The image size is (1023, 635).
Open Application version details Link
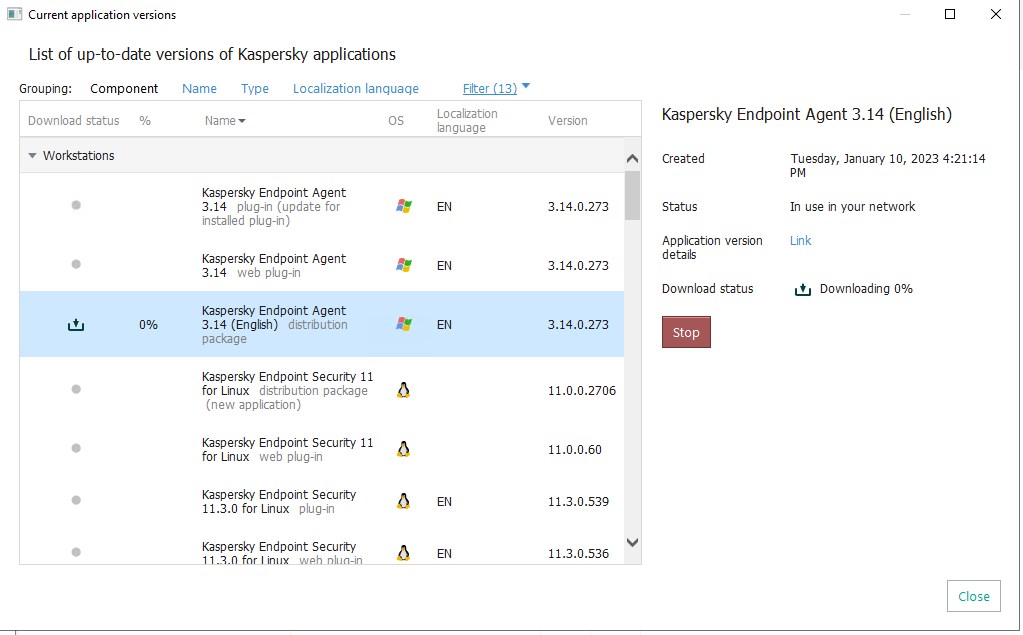point(800,240)
